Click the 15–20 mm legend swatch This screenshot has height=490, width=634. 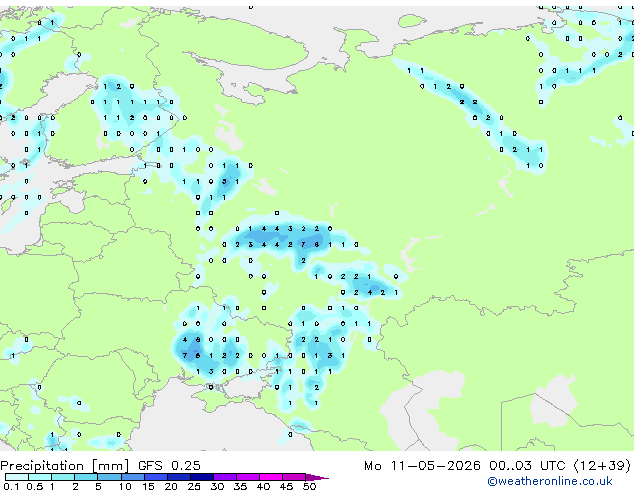click(155, 477)
